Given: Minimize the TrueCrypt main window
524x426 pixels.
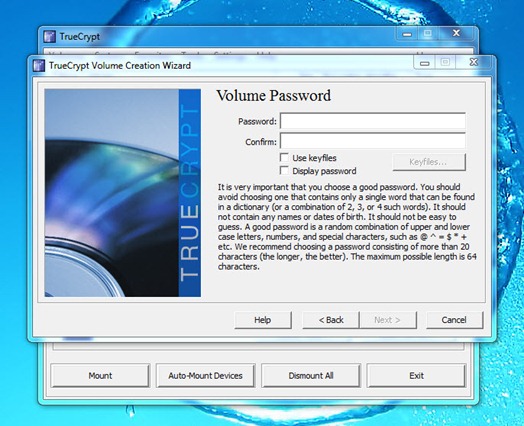Looking at the screenshot, I should tap(407, 34).
